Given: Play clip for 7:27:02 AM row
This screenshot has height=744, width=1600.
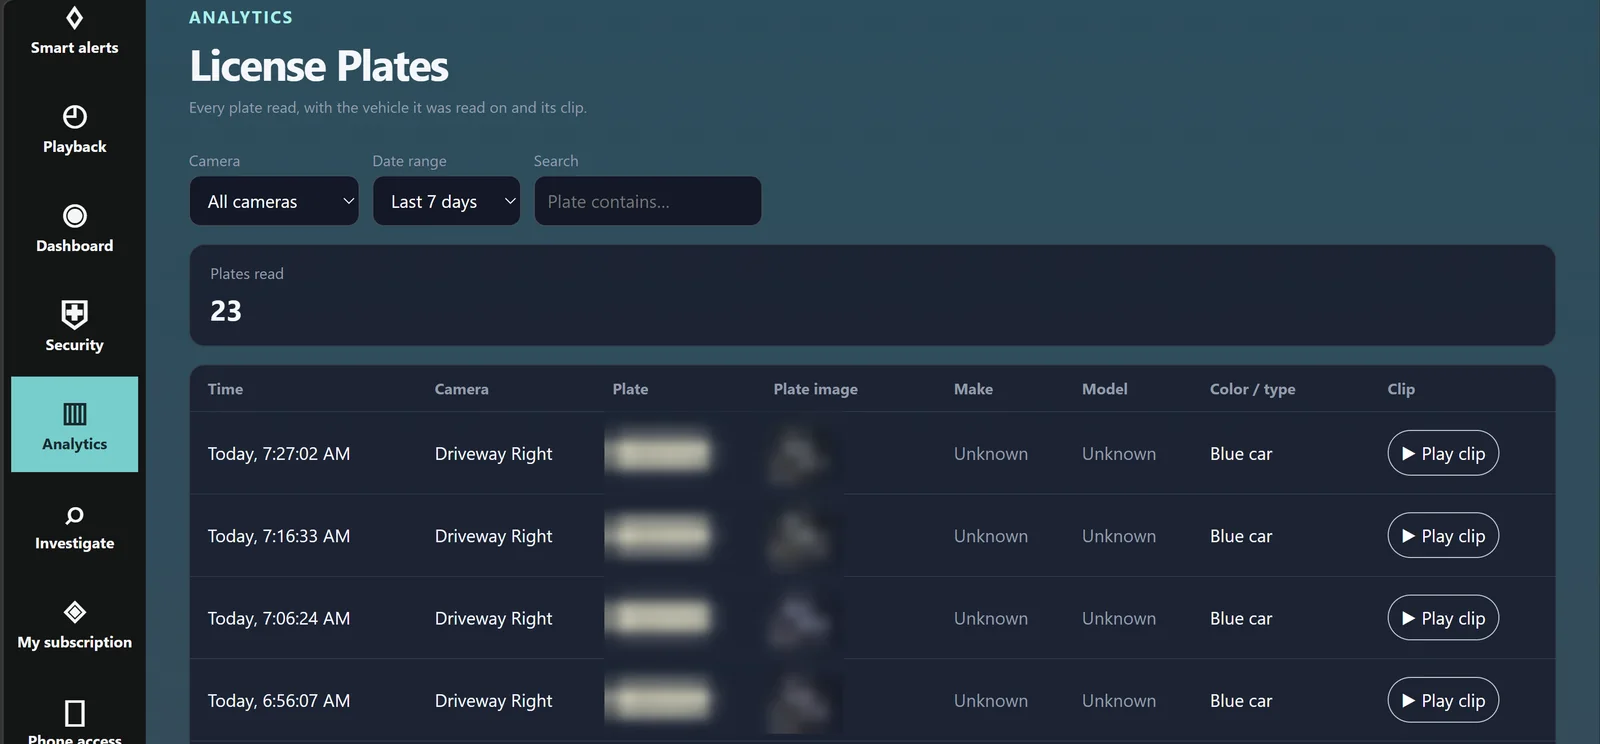Looking at the screenshot, I should tap(1443, 453).
